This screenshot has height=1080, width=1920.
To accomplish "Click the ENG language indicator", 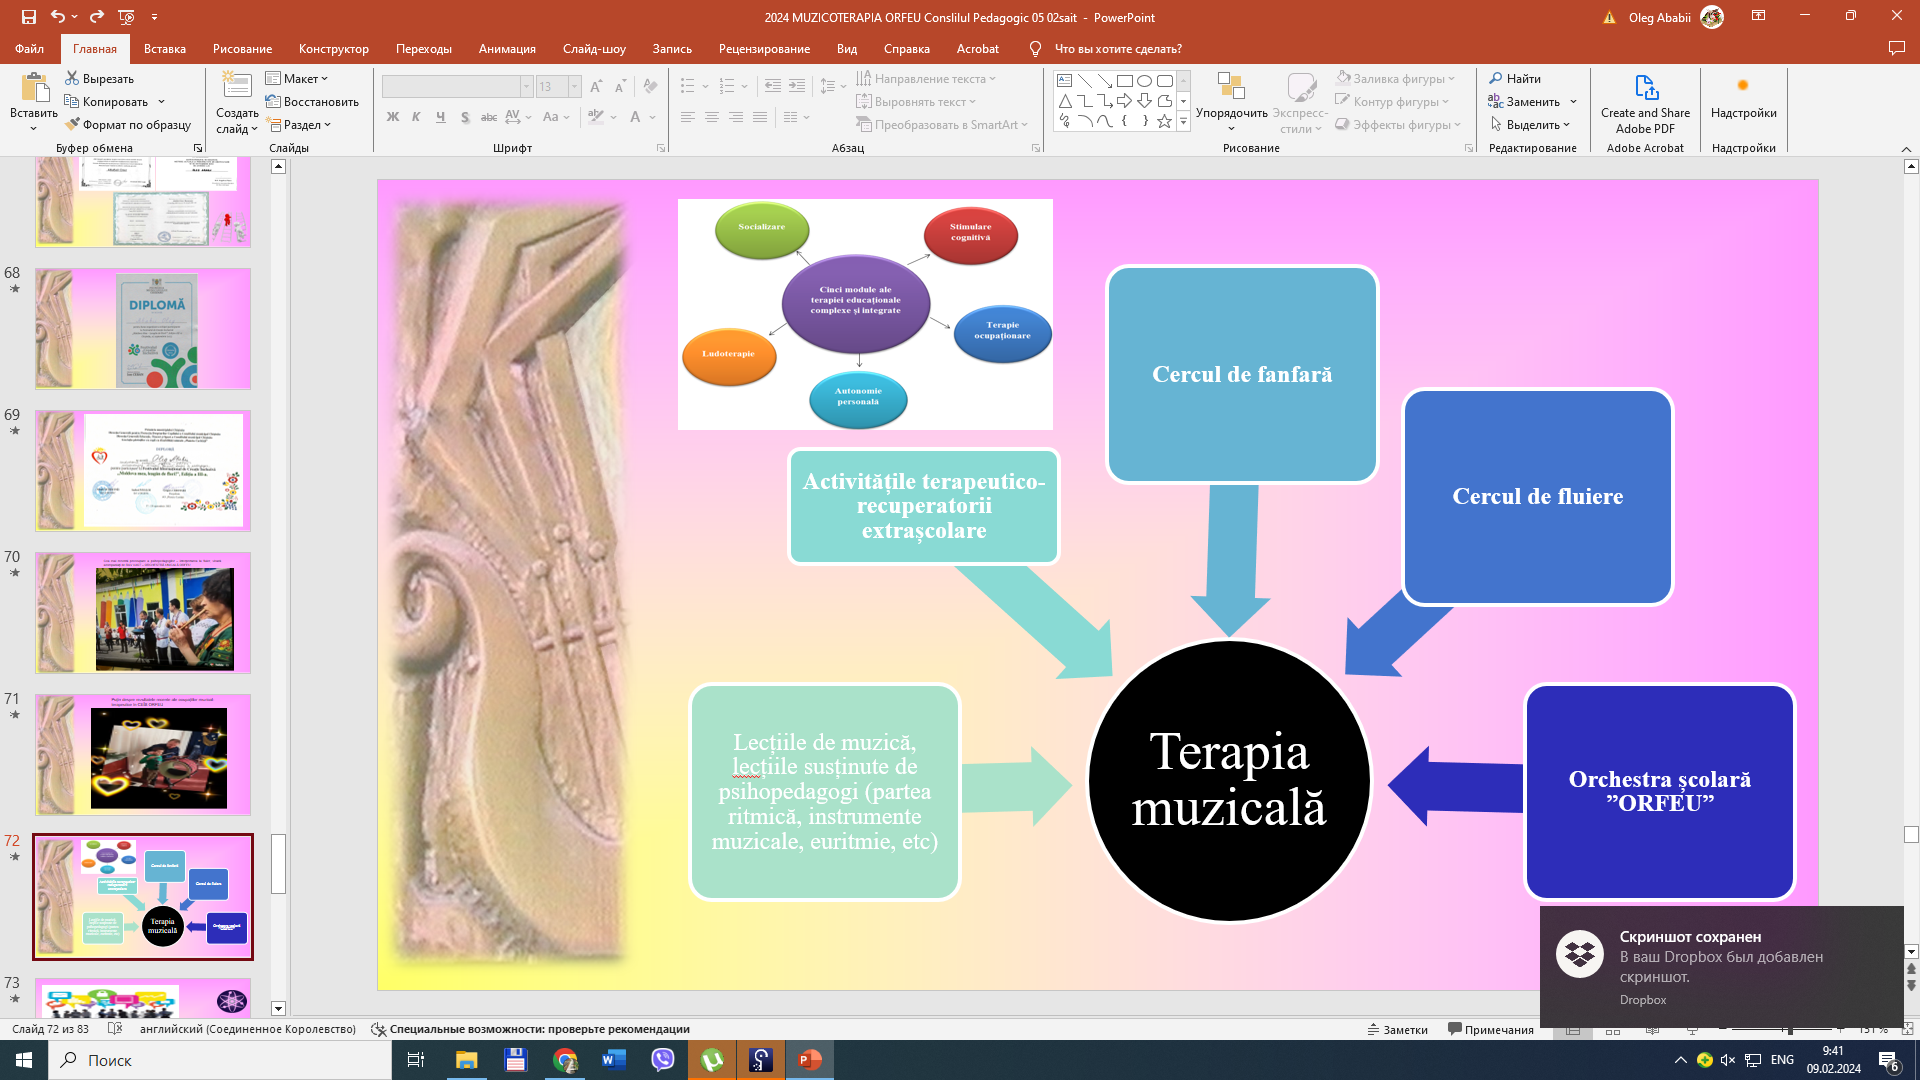I will coord(1782,1060).
